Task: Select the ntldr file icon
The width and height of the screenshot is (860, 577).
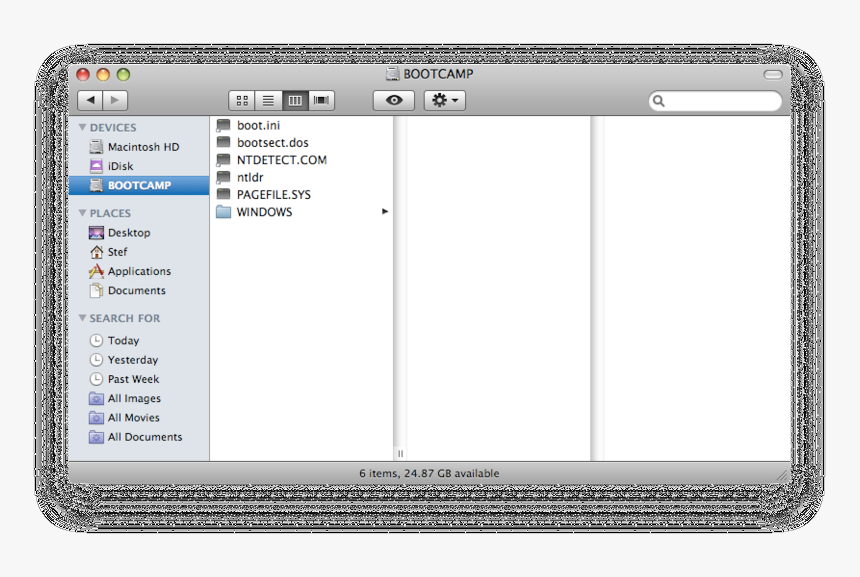Action: click(x=223, y=177)
